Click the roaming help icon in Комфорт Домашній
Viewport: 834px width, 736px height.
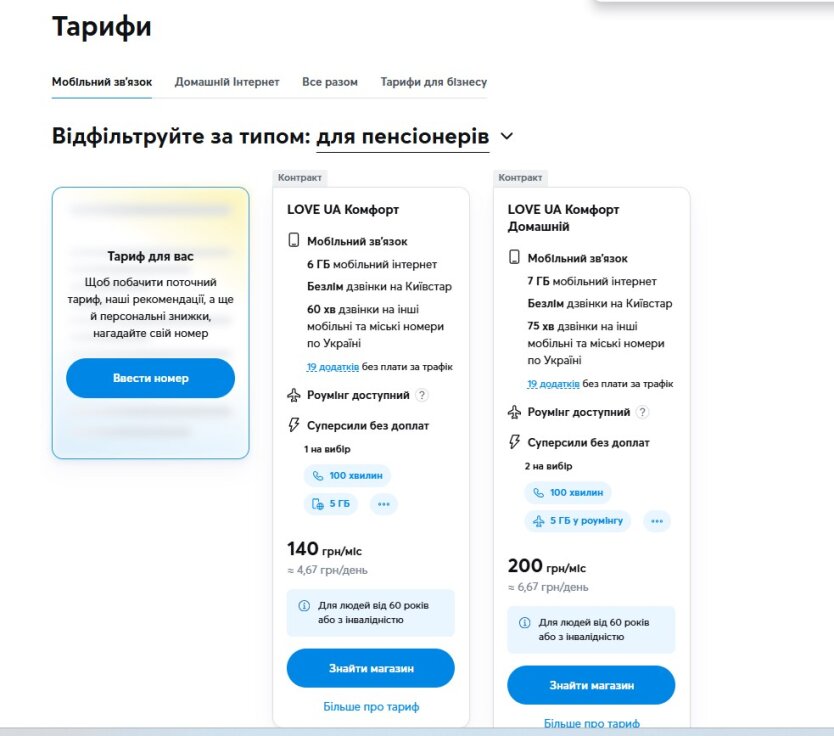tap(642, 412)
